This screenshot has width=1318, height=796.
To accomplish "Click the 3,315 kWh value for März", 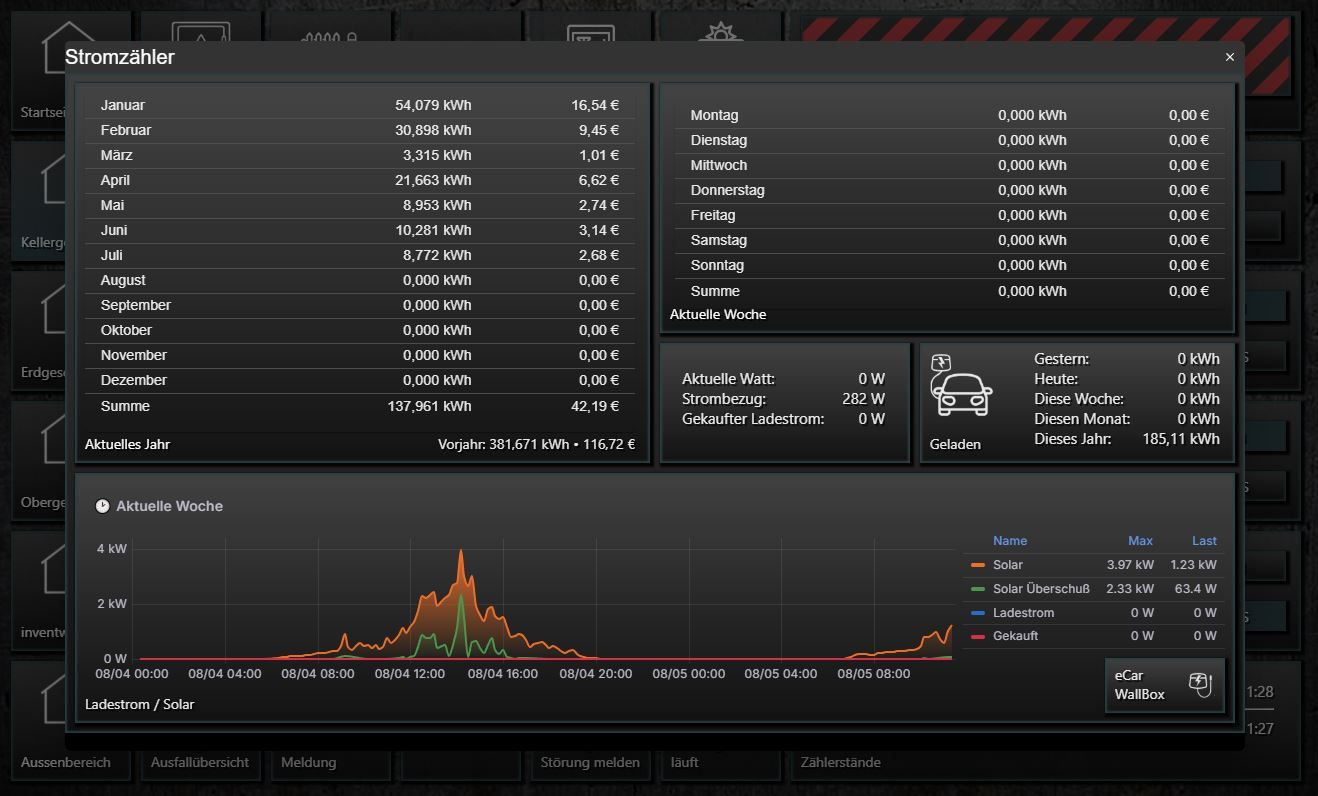I will pos(437,155).
